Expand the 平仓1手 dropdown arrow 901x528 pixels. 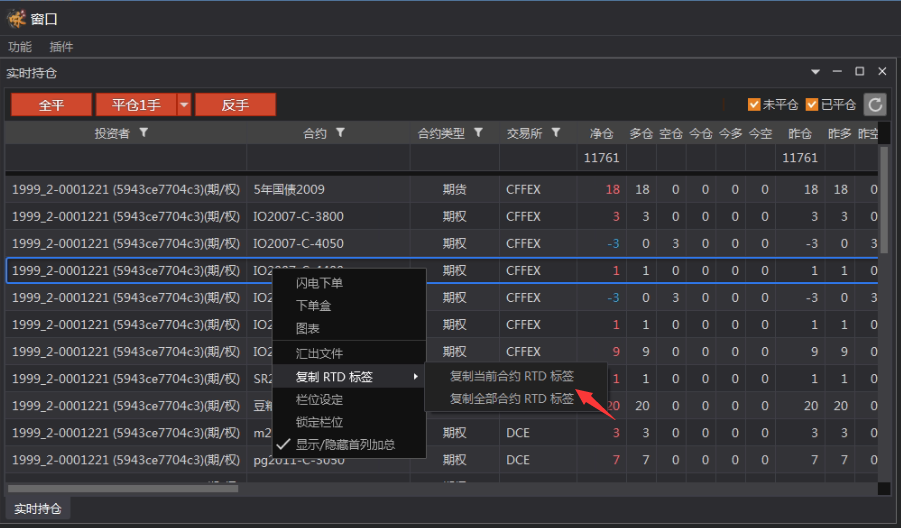184,105
